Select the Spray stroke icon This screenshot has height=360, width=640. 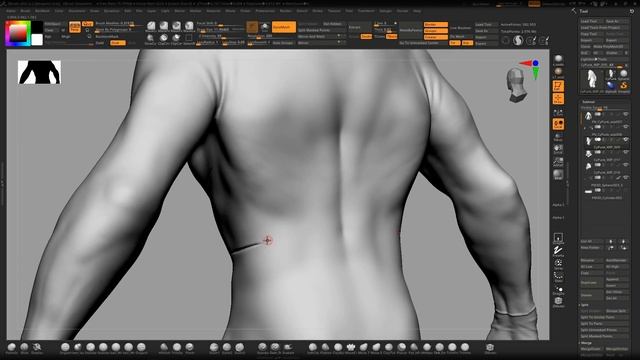coord(558,264)
